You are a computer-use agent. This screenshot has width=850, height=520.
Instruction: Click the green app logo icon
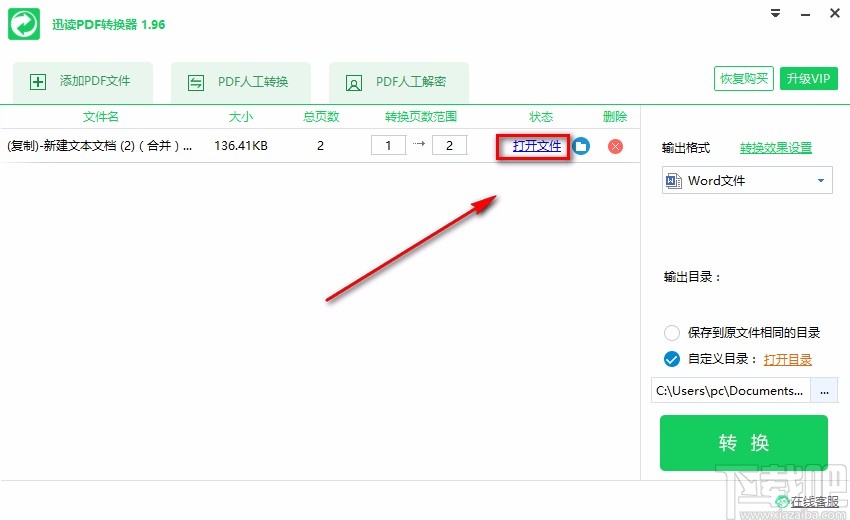(x=24, y=24)
